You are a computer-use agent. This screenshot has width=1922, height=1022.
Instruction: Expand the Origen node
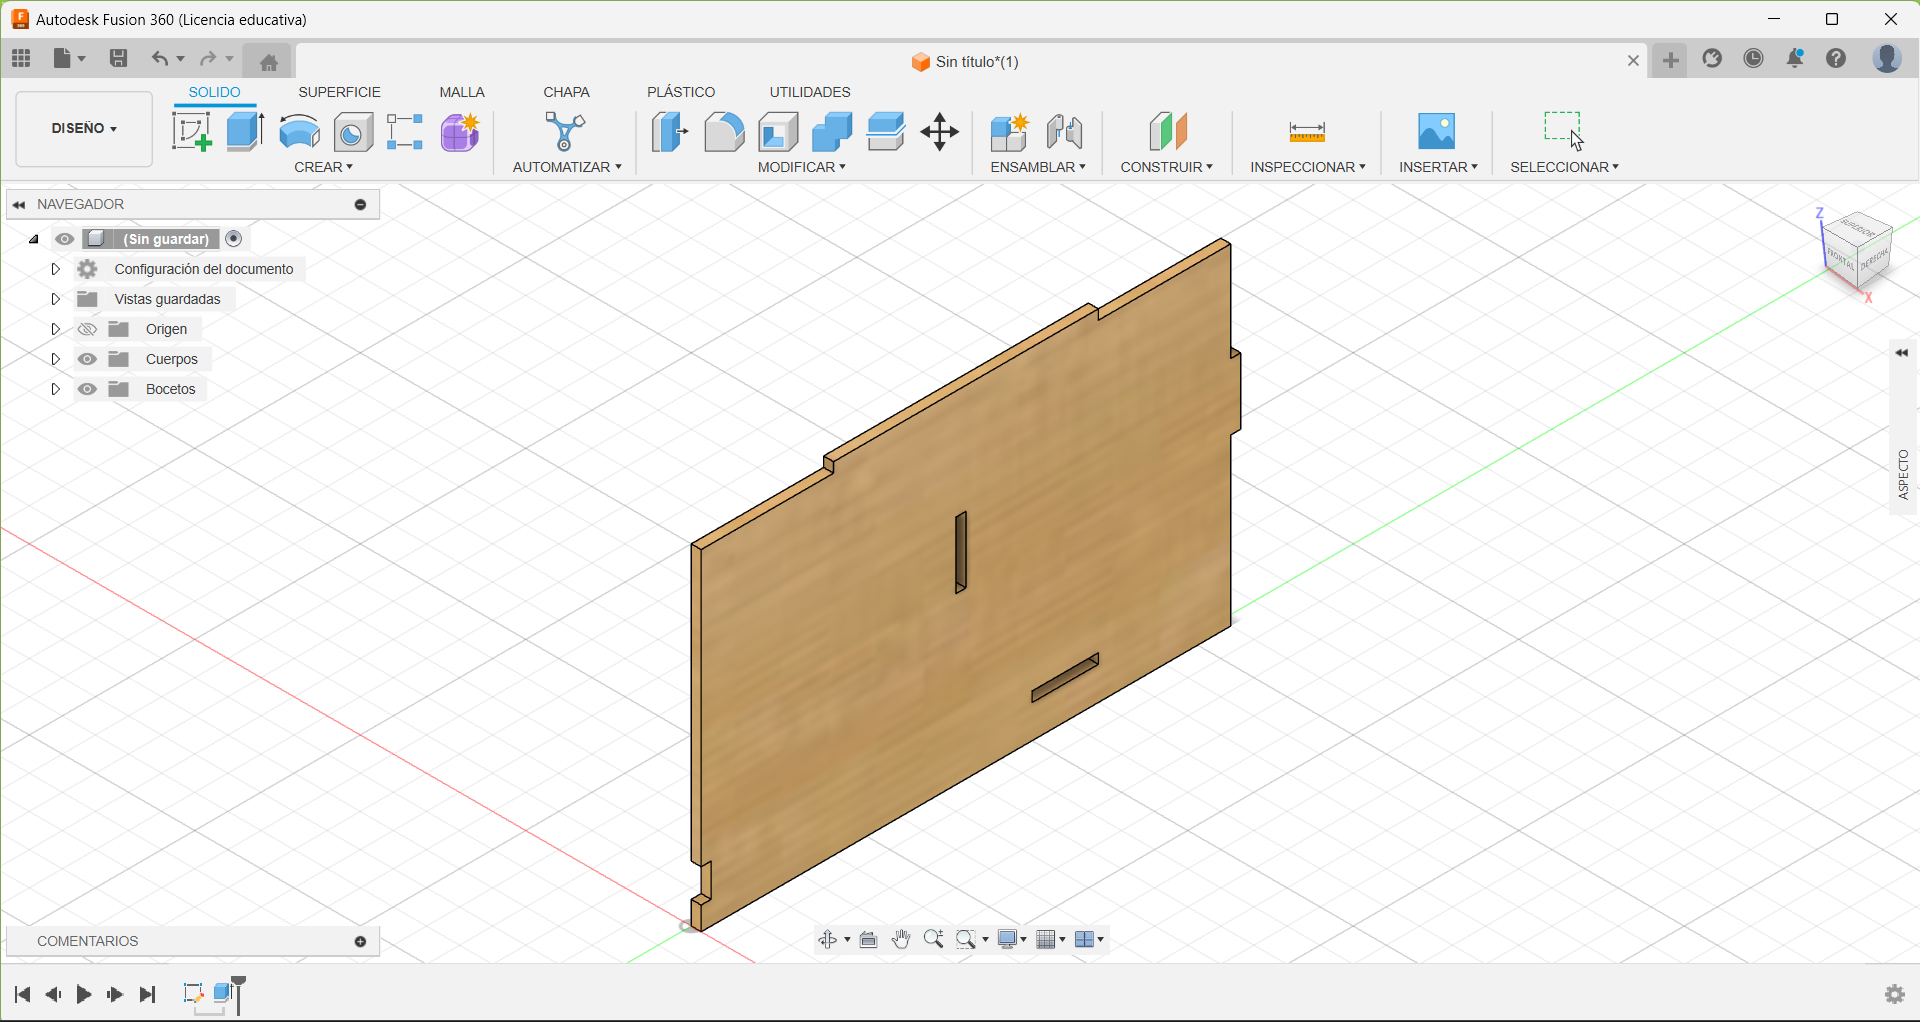click(56, 329)
